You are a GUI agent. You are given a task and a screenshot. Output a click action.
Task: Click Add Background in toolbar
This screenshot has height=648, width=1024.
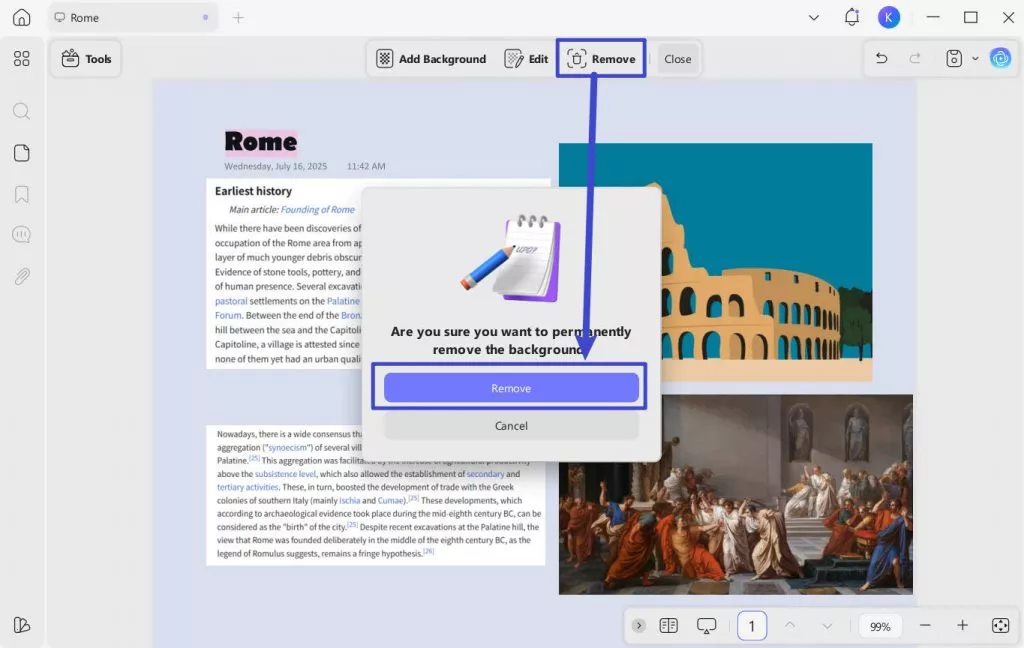pyautogui.click(x=431, y=59)
